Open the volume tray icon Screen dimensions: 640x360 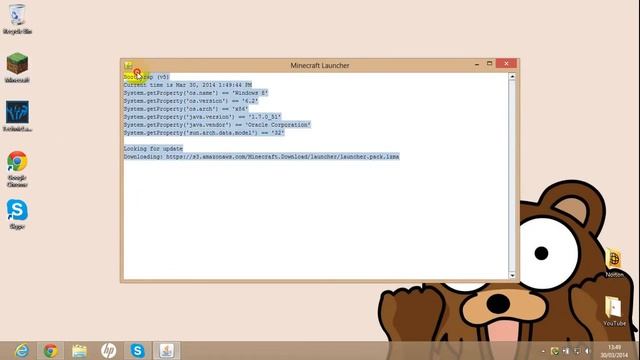[x=588, y=351]
